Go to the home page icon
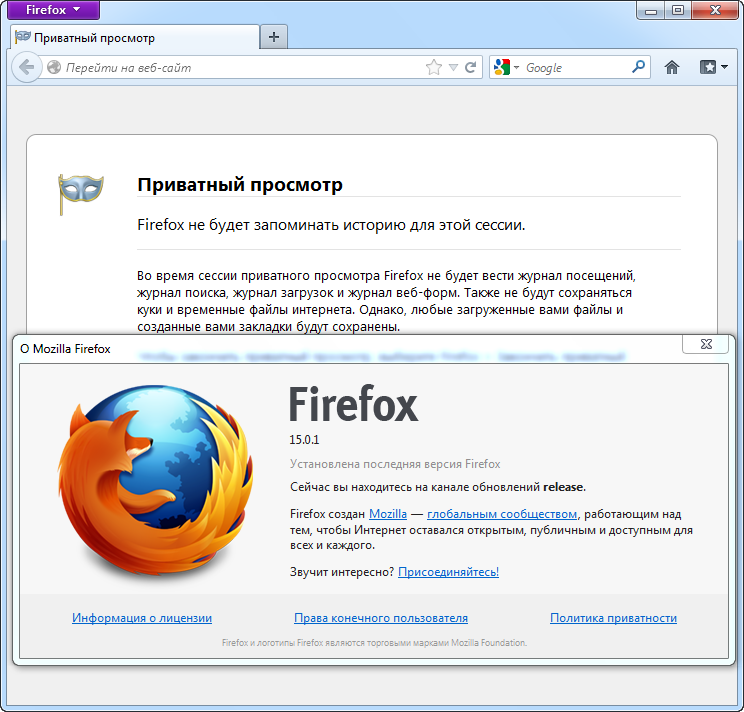Viewport: 744px width, 712px height. (671, 67)
